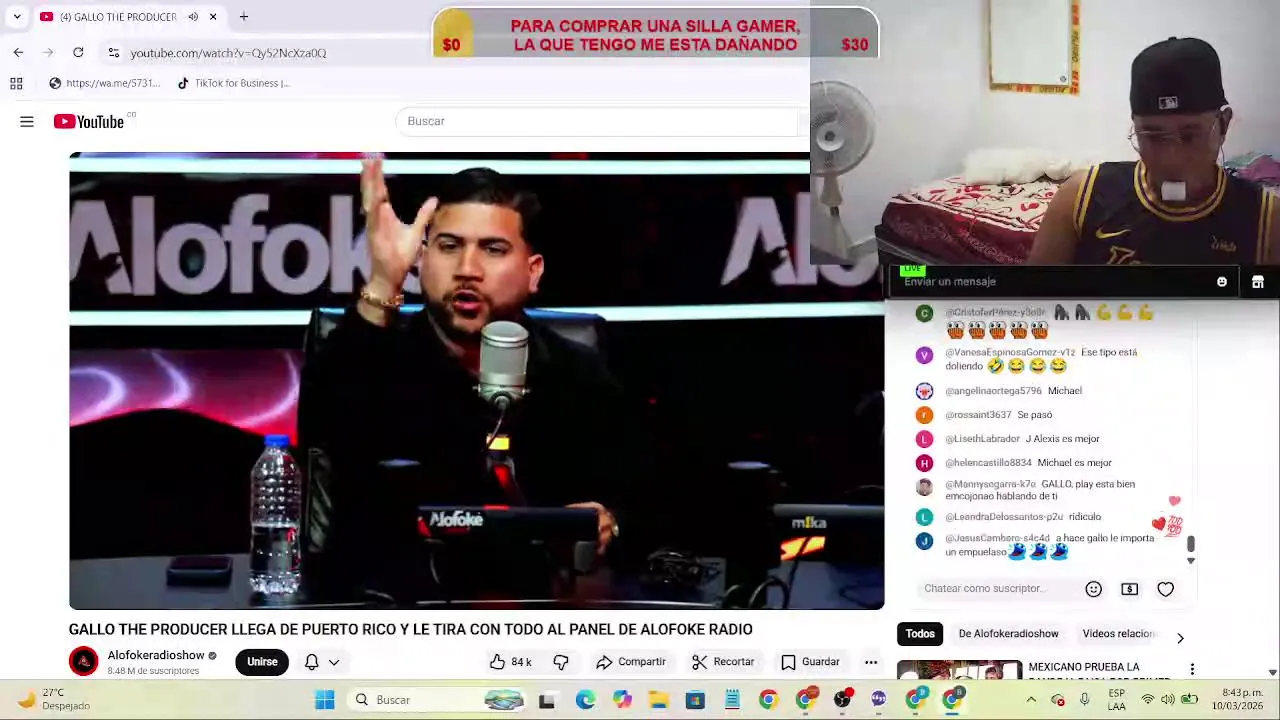The height and width of the screenshot is (720, 1280).
Task: Open Alofokeradioshow channel avatar
Action: click(84, 661)
